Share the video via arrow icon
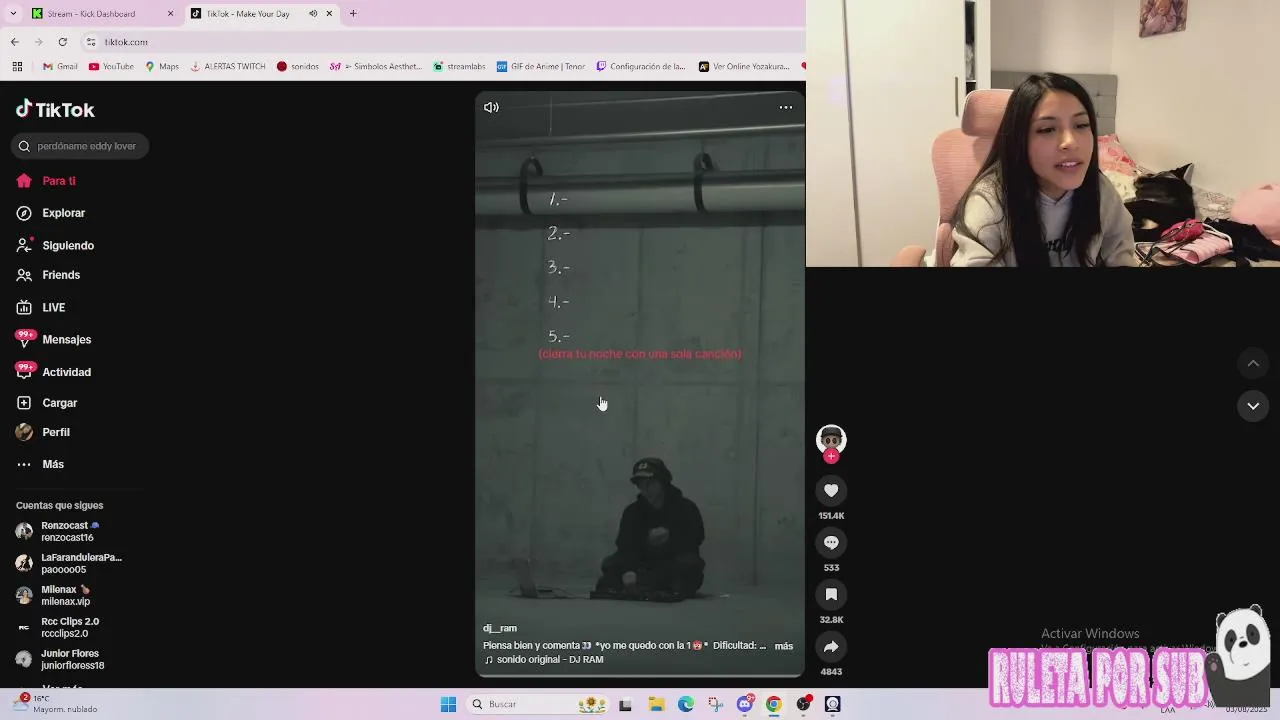Image resolution: width=1280 pixels, height=720 pixels. (831, 646)
